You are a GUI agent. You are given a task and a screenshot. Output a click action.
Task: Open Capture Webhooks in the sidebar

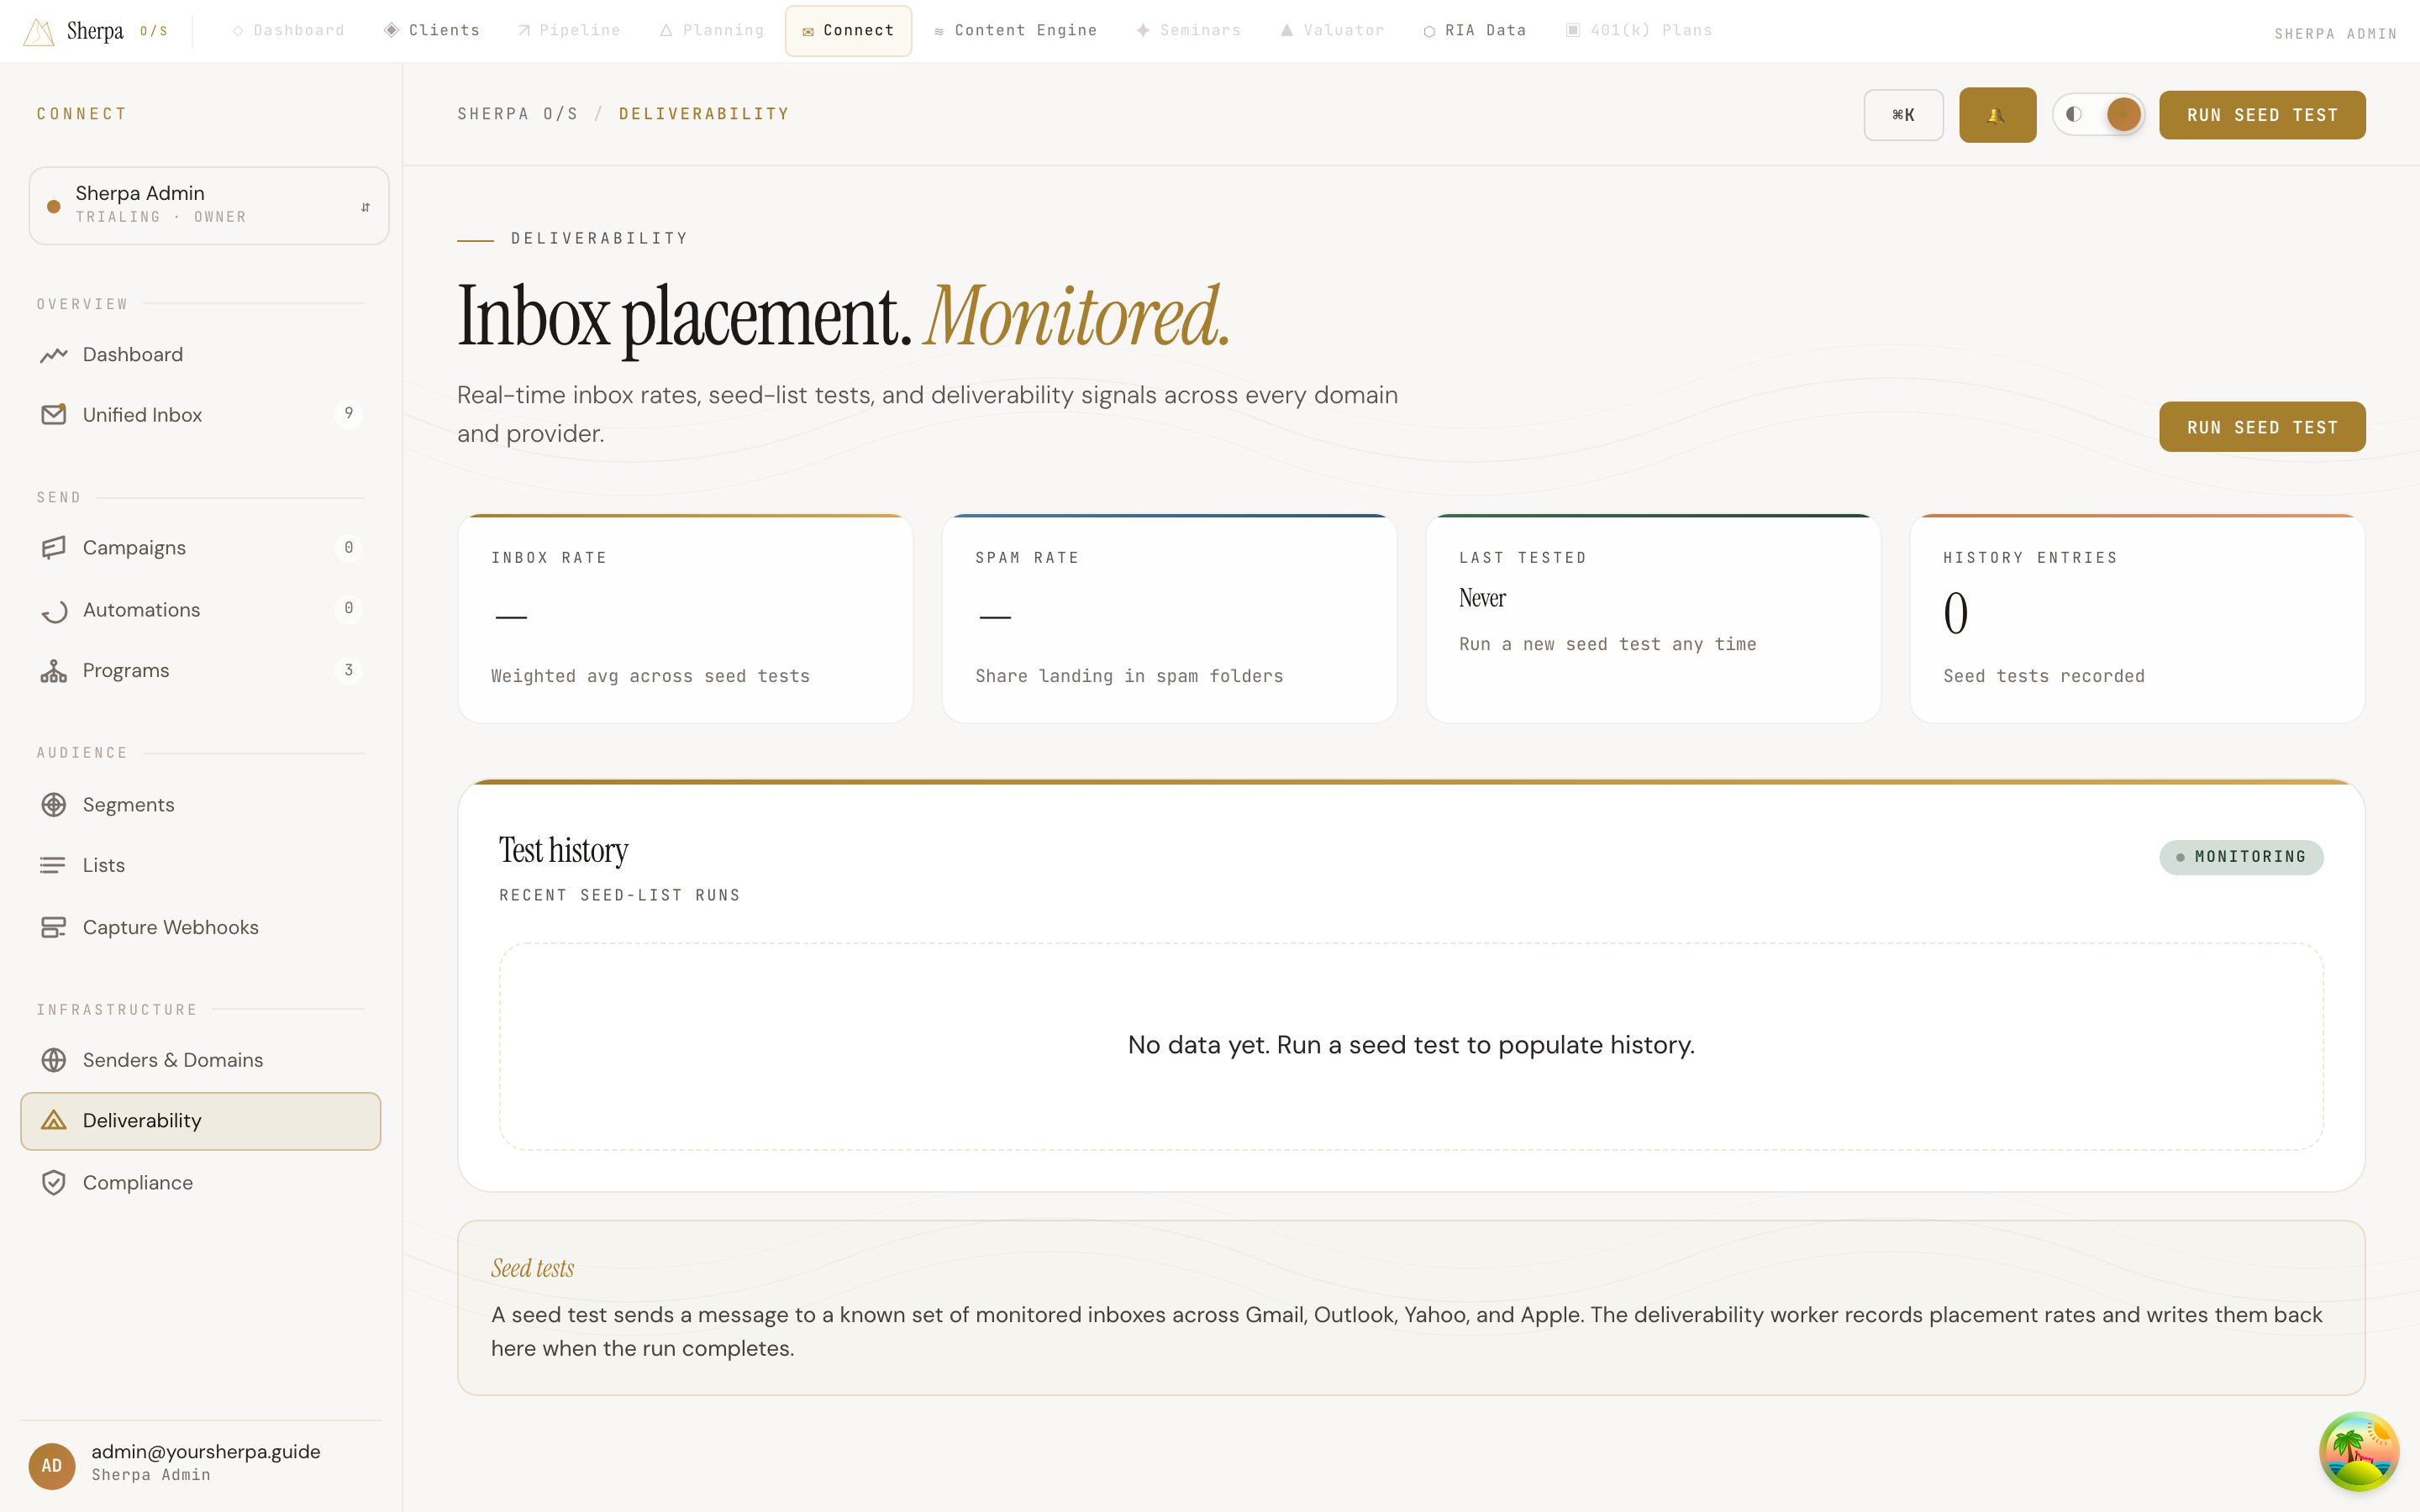pos(200,927)
